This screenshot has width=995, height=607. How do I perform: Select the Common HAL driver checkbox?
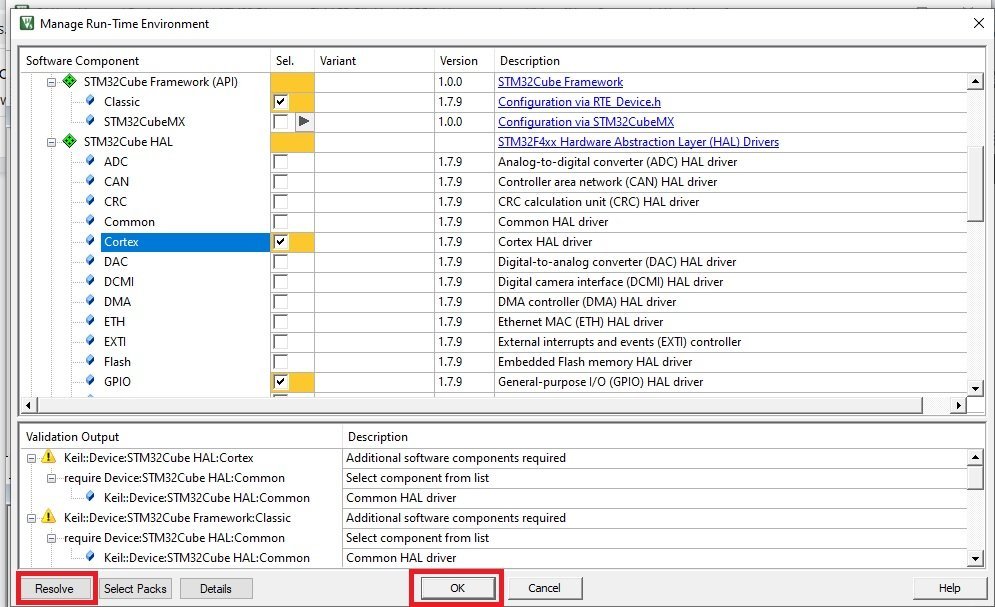[x=280, y=221]
